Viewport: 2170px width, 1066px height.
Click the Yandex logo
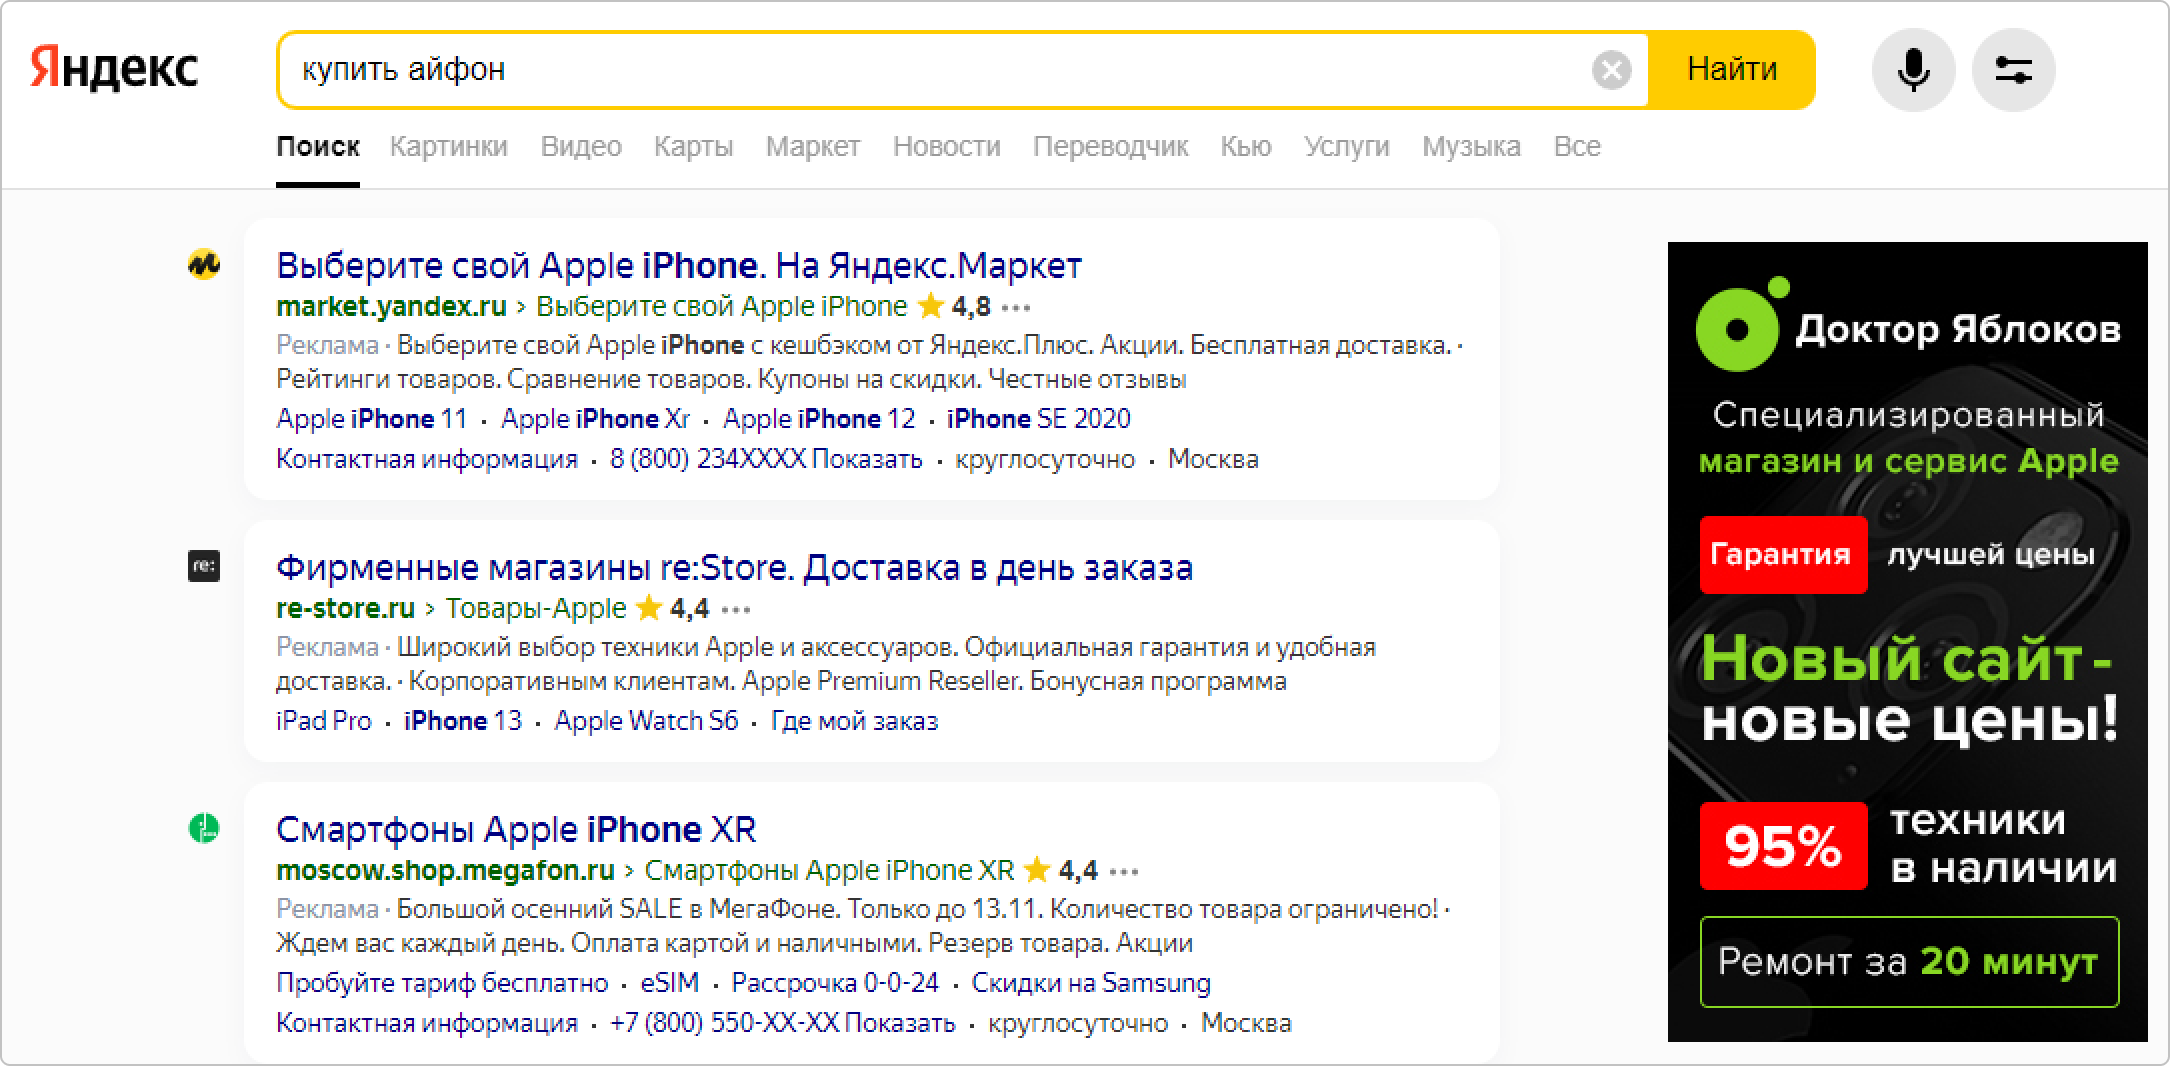pos(114,69)
